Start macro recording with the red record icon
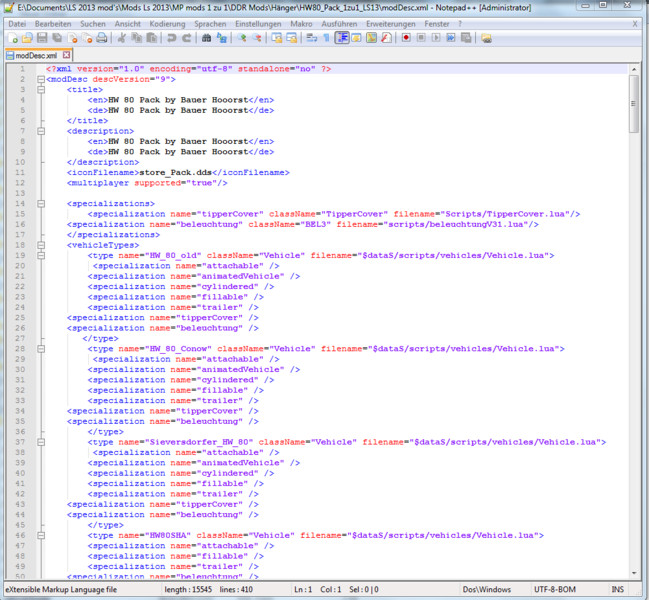The width and height of the screenshot is (649, 600). point(406,38)
